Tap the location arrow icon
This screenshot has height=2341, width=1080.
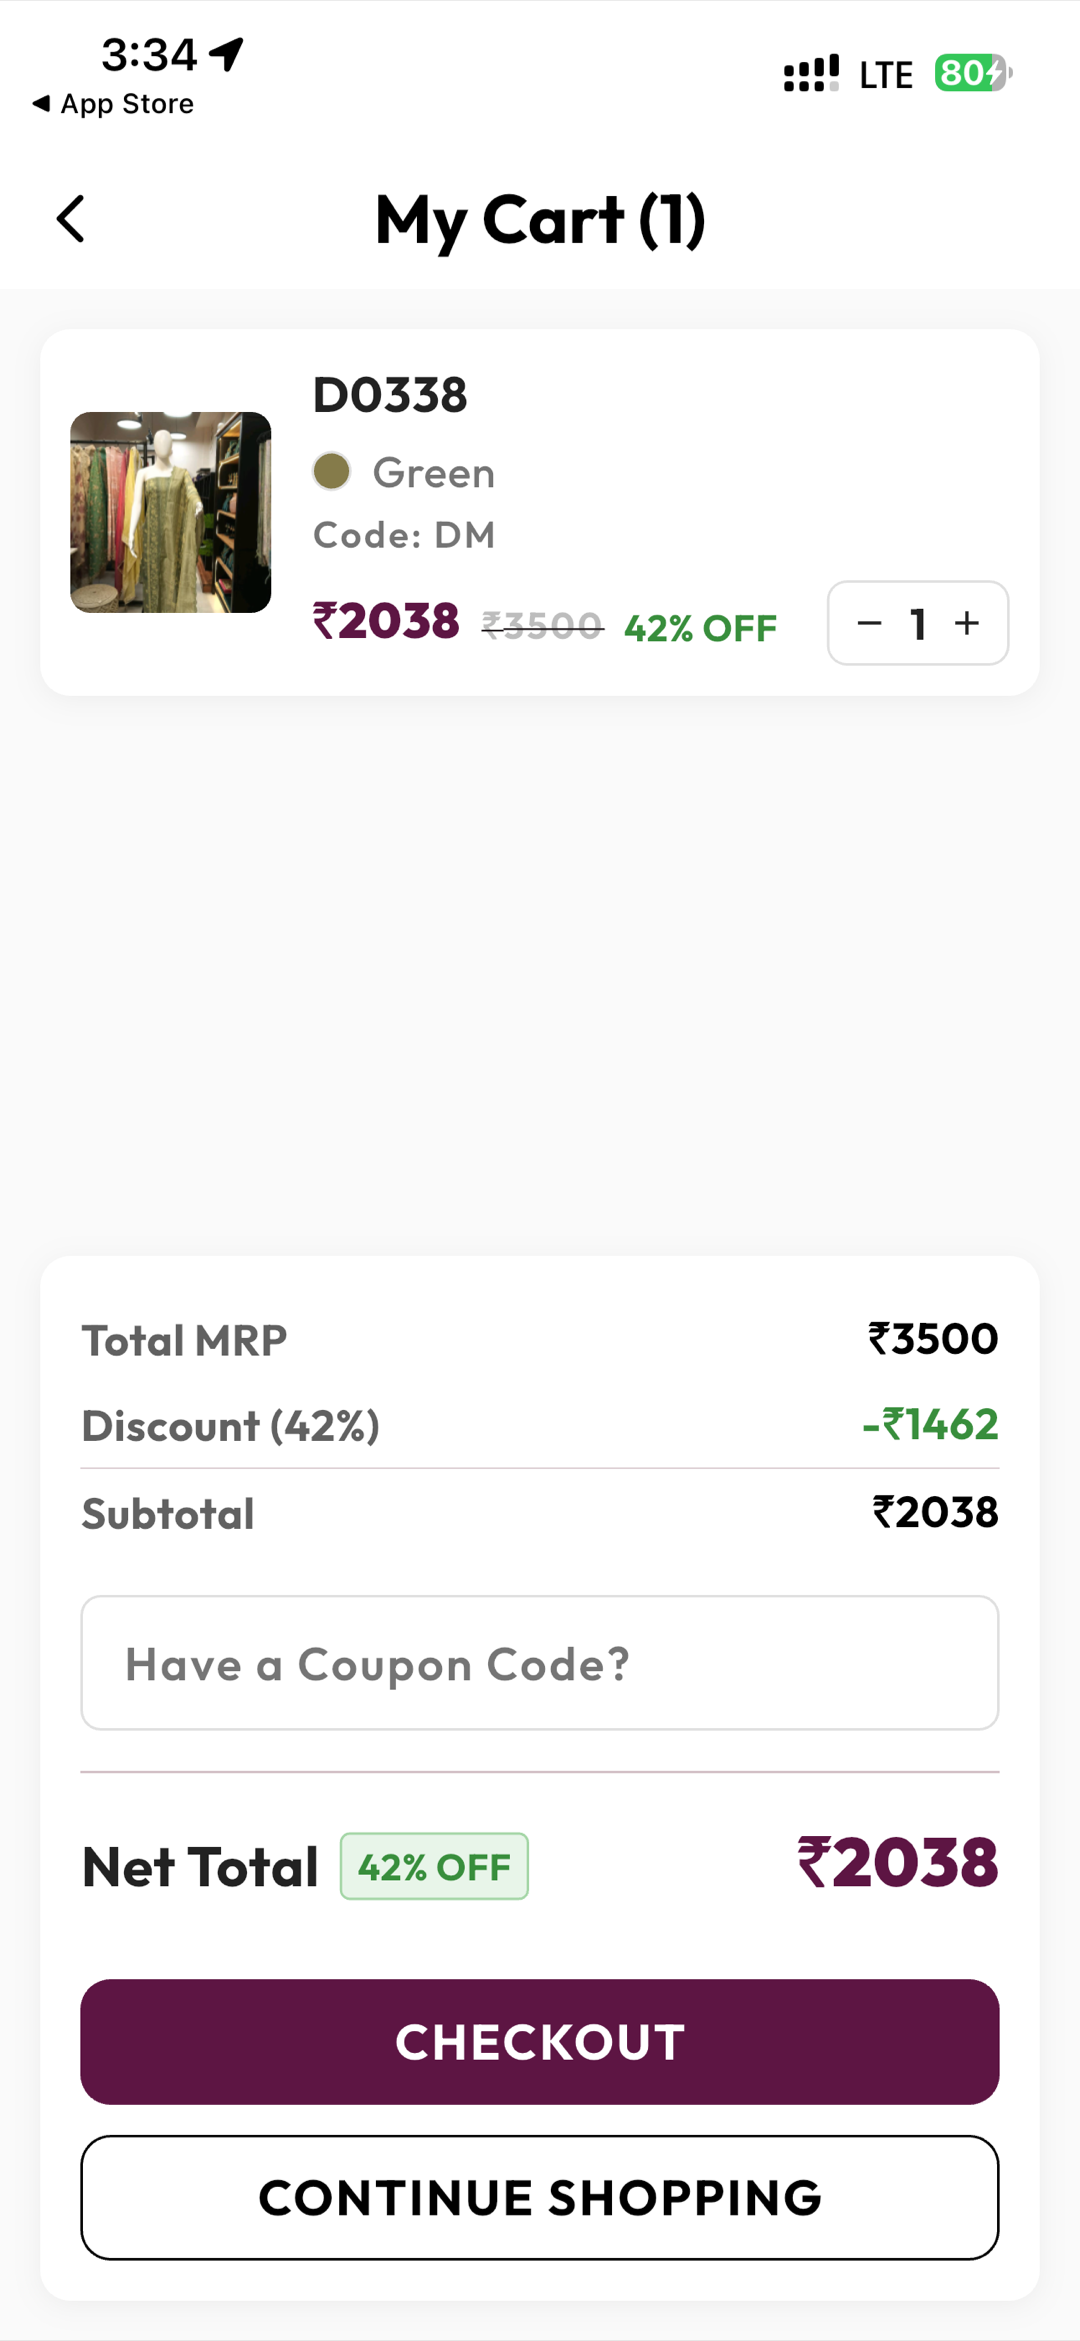click(x=228, y=53)
